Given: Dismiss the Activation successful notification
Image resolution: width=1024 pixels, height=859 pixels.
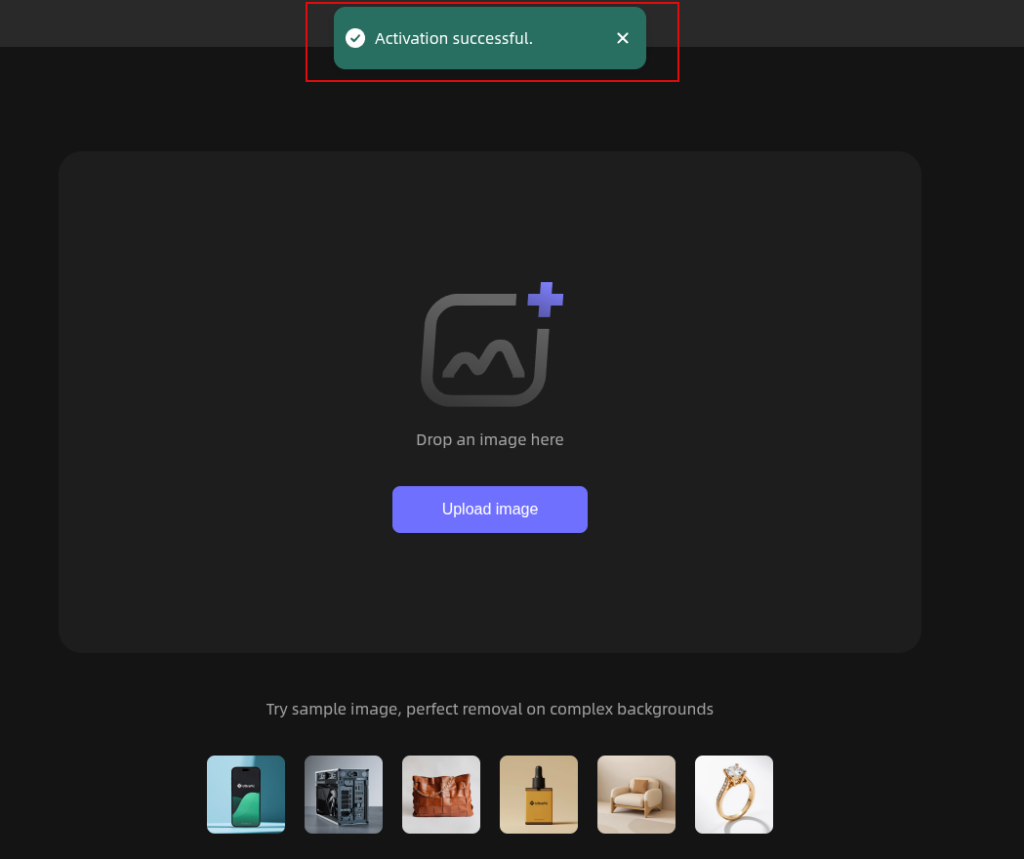Looking at the screenshot, I should coord(622,39).
